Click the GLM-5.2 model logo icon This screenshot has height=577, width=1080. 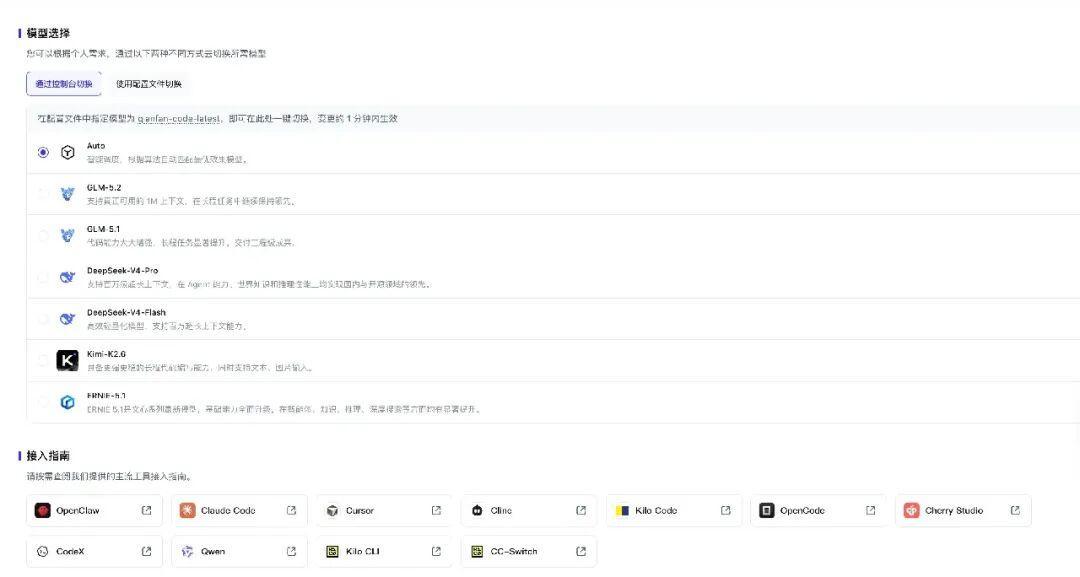(x=68, y=194)
